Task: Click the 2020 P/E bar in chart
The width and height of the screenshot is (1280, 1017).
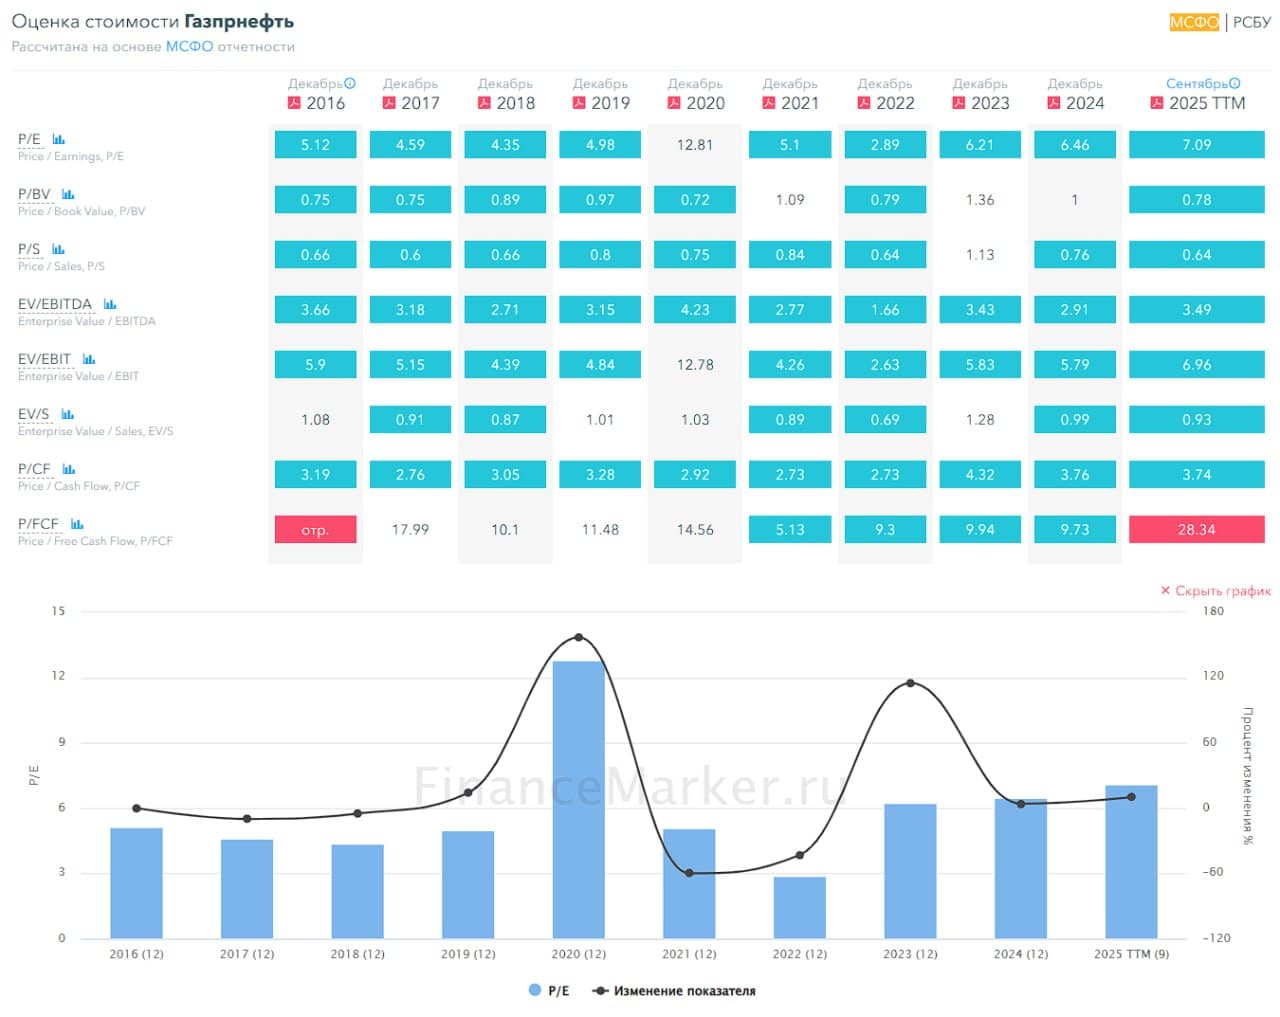Action: point(578,798)
